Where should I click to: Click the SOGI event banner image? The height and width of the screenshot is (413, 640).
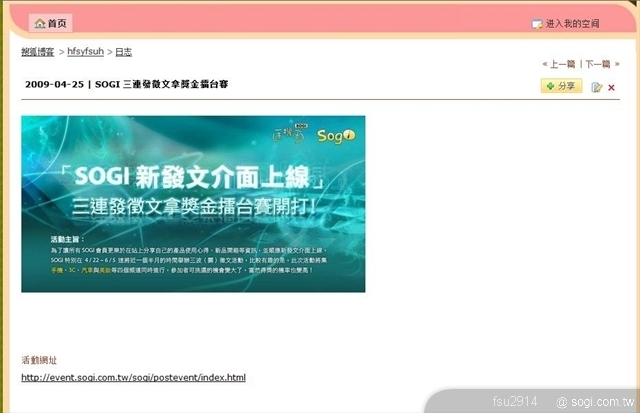(x=193, y=204)
